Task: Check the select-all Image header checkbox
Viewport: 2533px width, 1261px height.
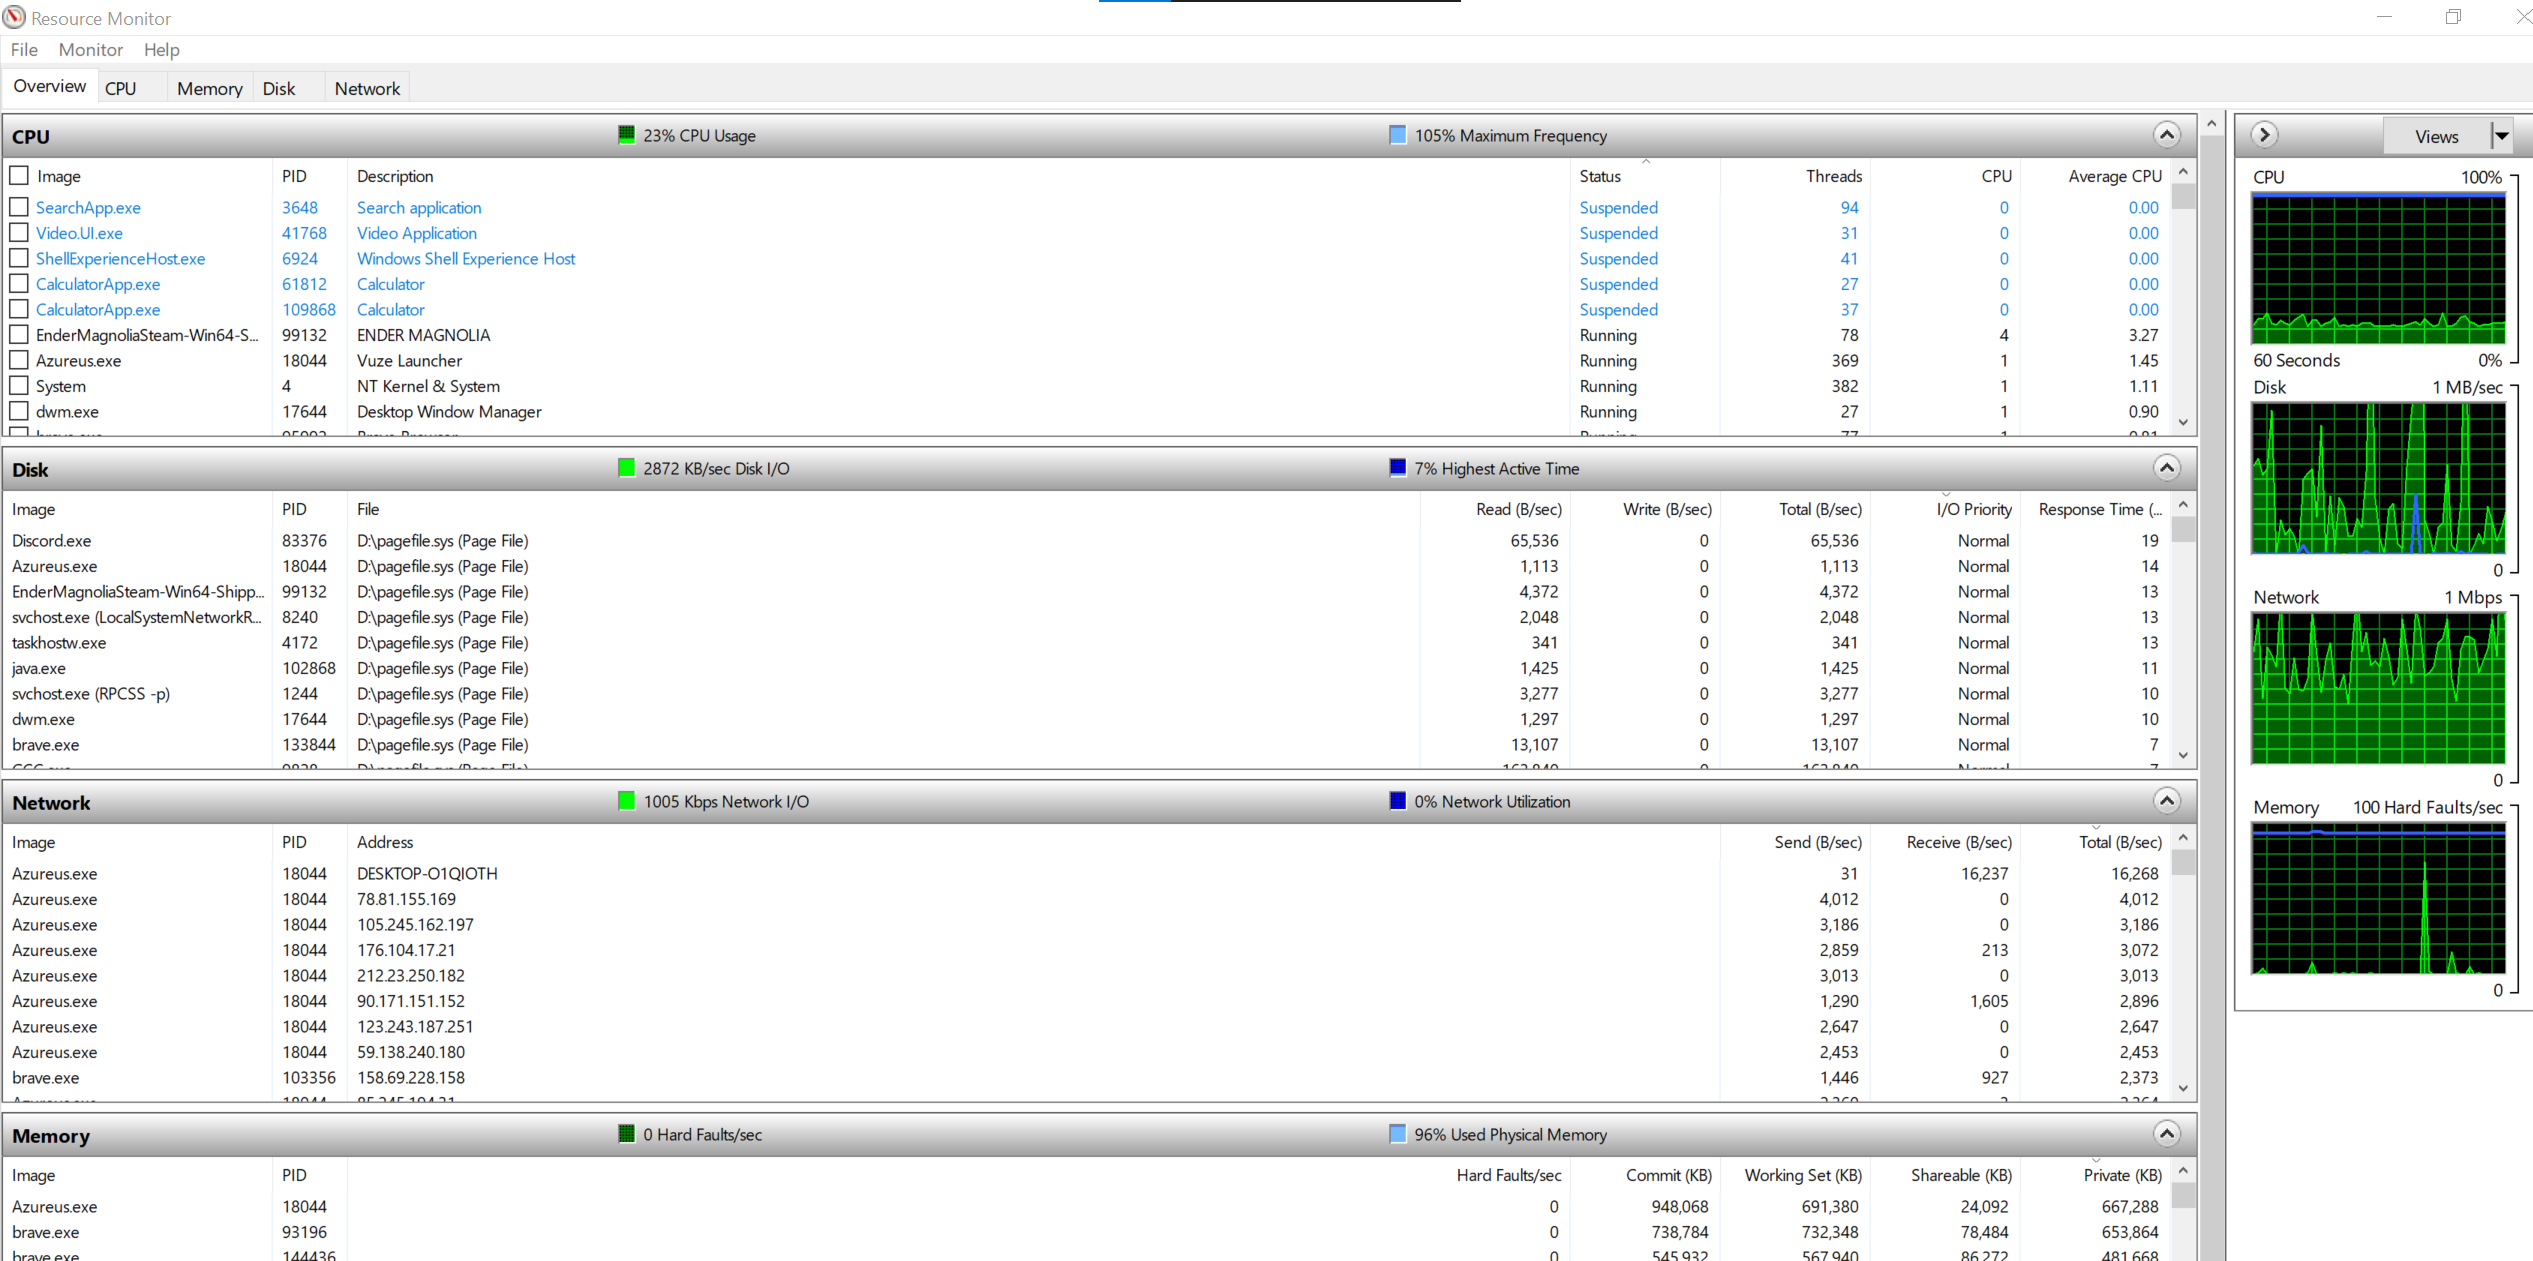Action: (19, 176)
